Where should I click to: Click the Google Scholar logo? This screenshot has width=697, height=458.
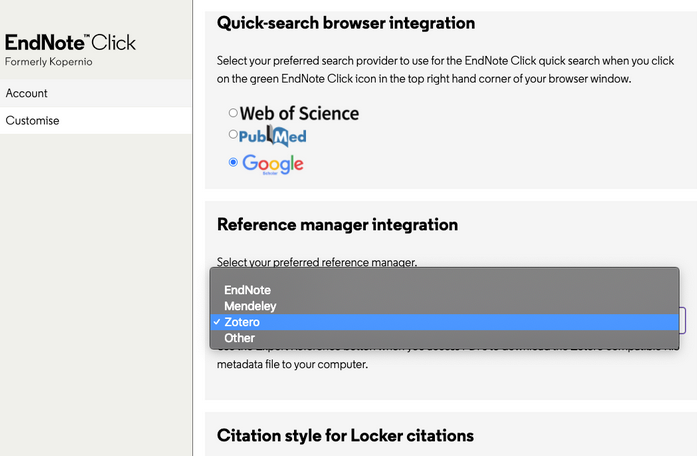click(x=273, y=164)
